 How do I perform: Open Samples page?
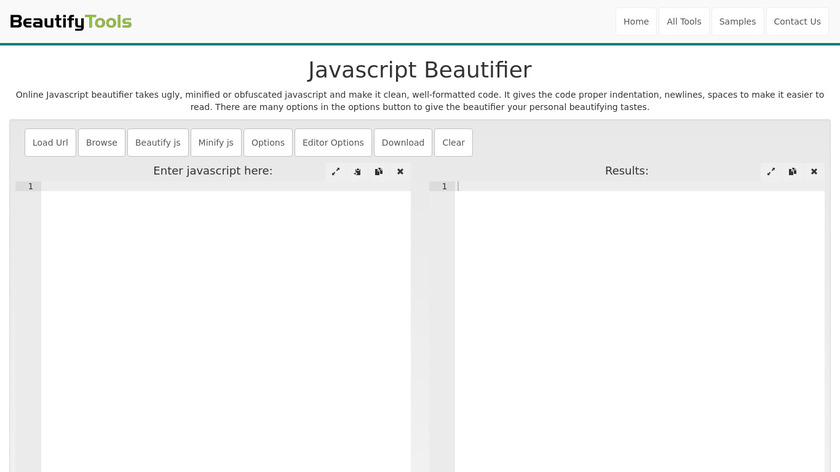pos(738,21)
